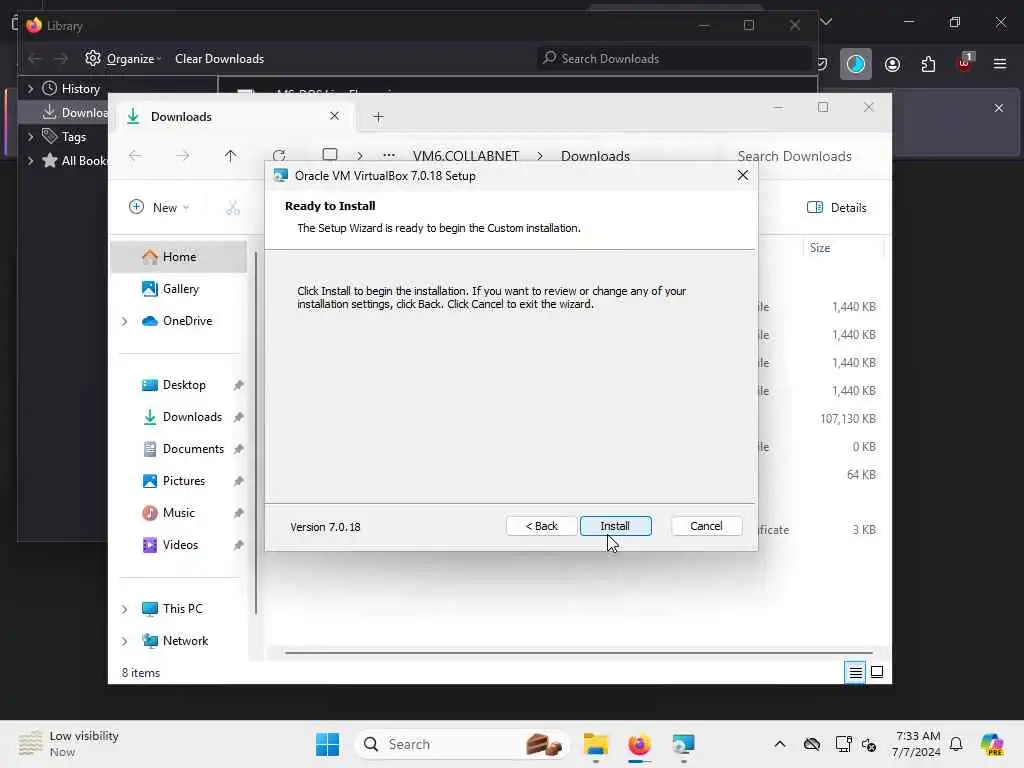
Task: Click Downloads in the address breadcrumb
Action: pyautogui.click(x=595, y=156)
